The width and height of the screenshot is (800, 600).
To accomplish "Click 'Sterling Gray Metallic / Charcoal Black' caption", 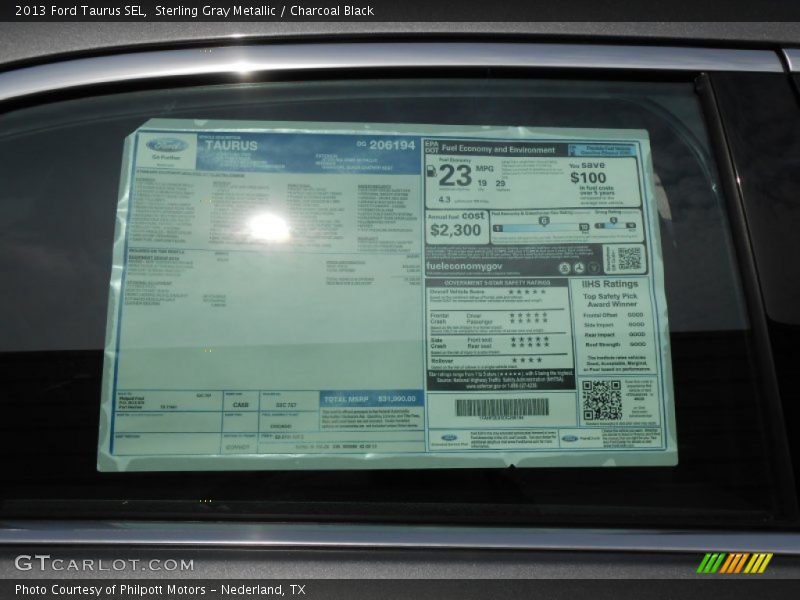I will [264, 11].
